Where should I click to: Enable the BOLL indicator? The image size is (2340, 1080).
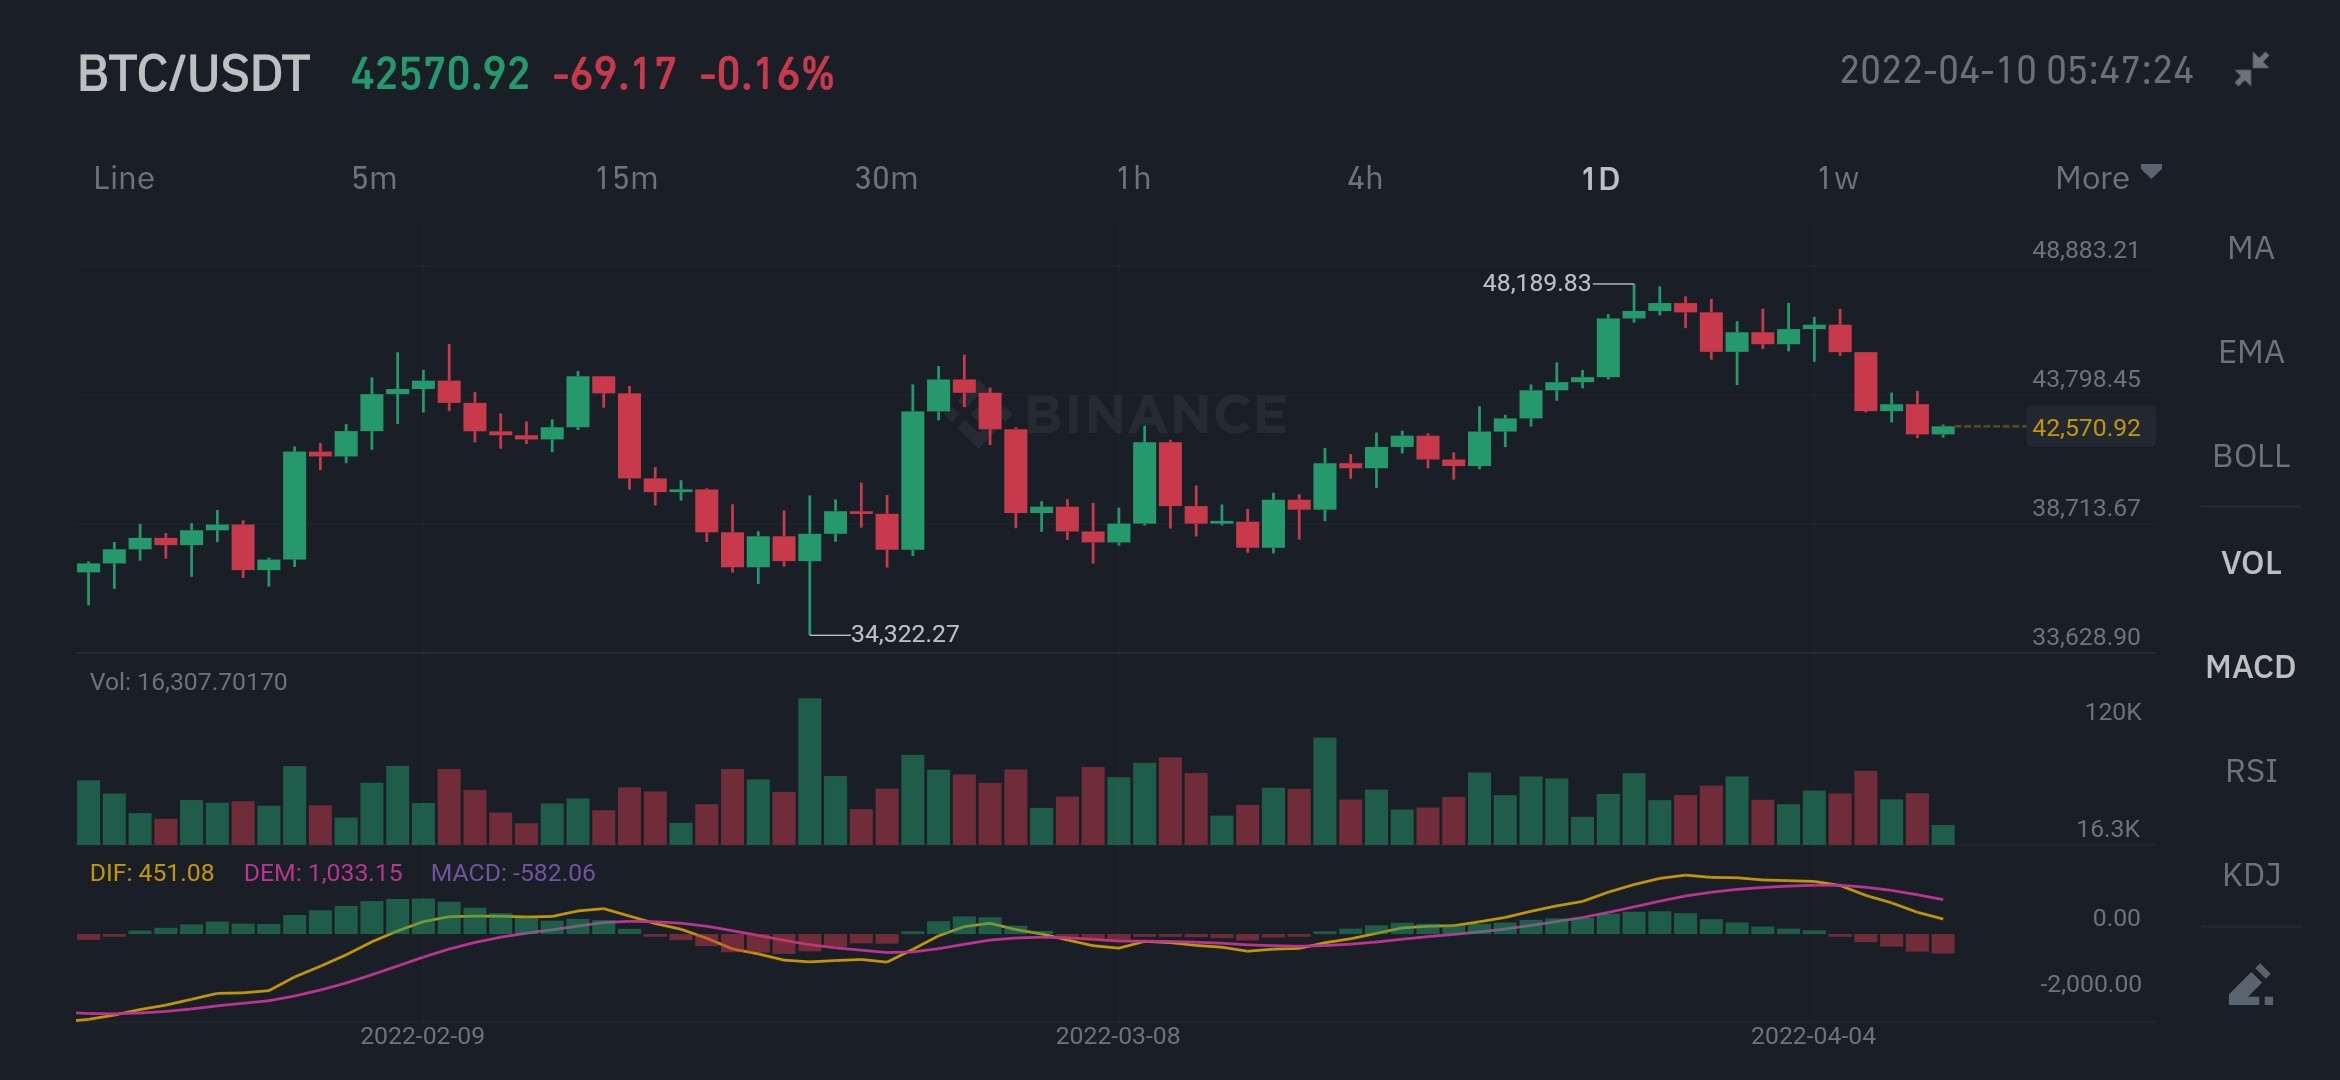(2251, 456)
